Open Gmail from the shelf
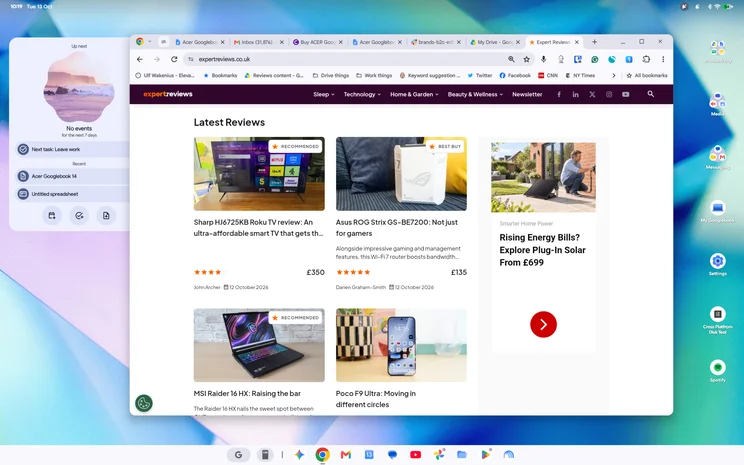The width and height of the screenshot is (744, 465). [346, 455]
